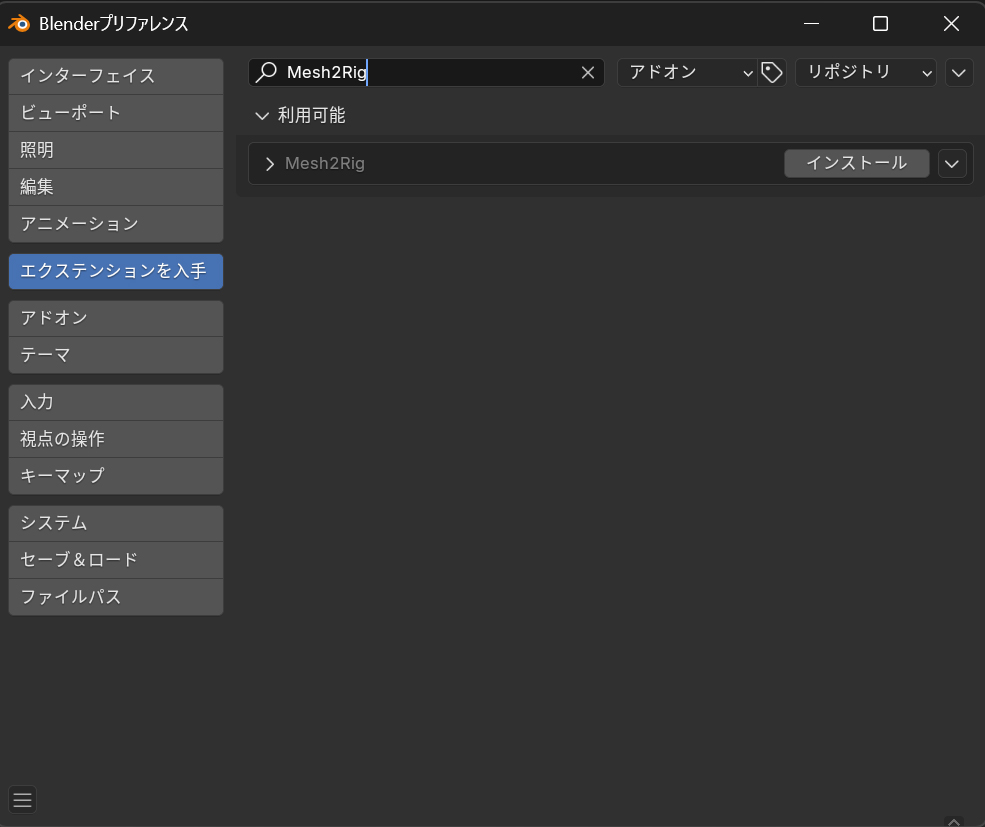This screenshot has width=985, height=827.
Task: Open extensions options chevron next to リポジトリ
Action: (x=959, y=72)
